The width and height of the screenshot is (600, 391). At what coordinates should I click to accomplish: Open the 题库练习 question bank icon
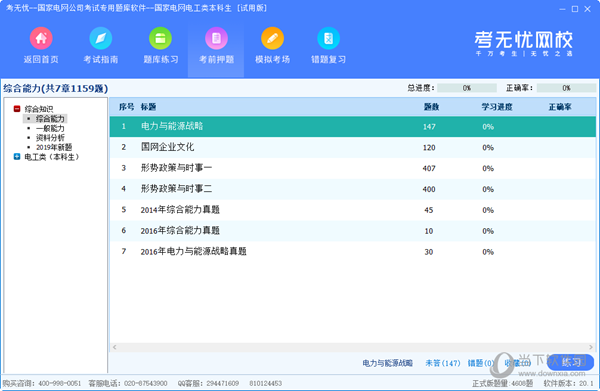point(160,38)
